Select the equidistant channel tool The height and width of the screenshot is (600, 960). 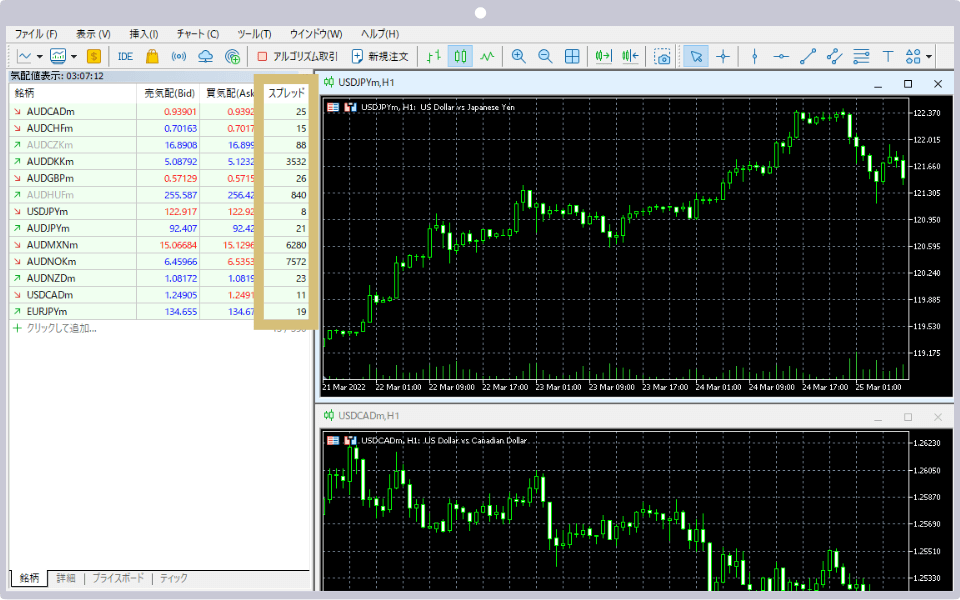(x=834, y=56)
